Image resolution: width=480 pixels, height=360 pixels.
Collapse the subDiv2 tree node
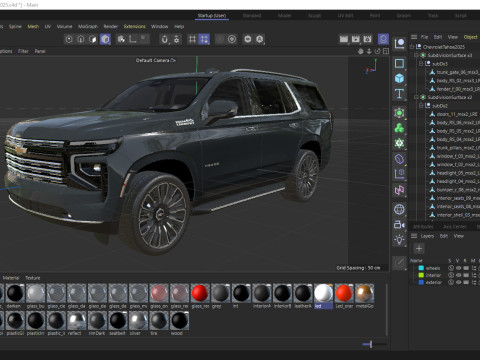point(421,105)
